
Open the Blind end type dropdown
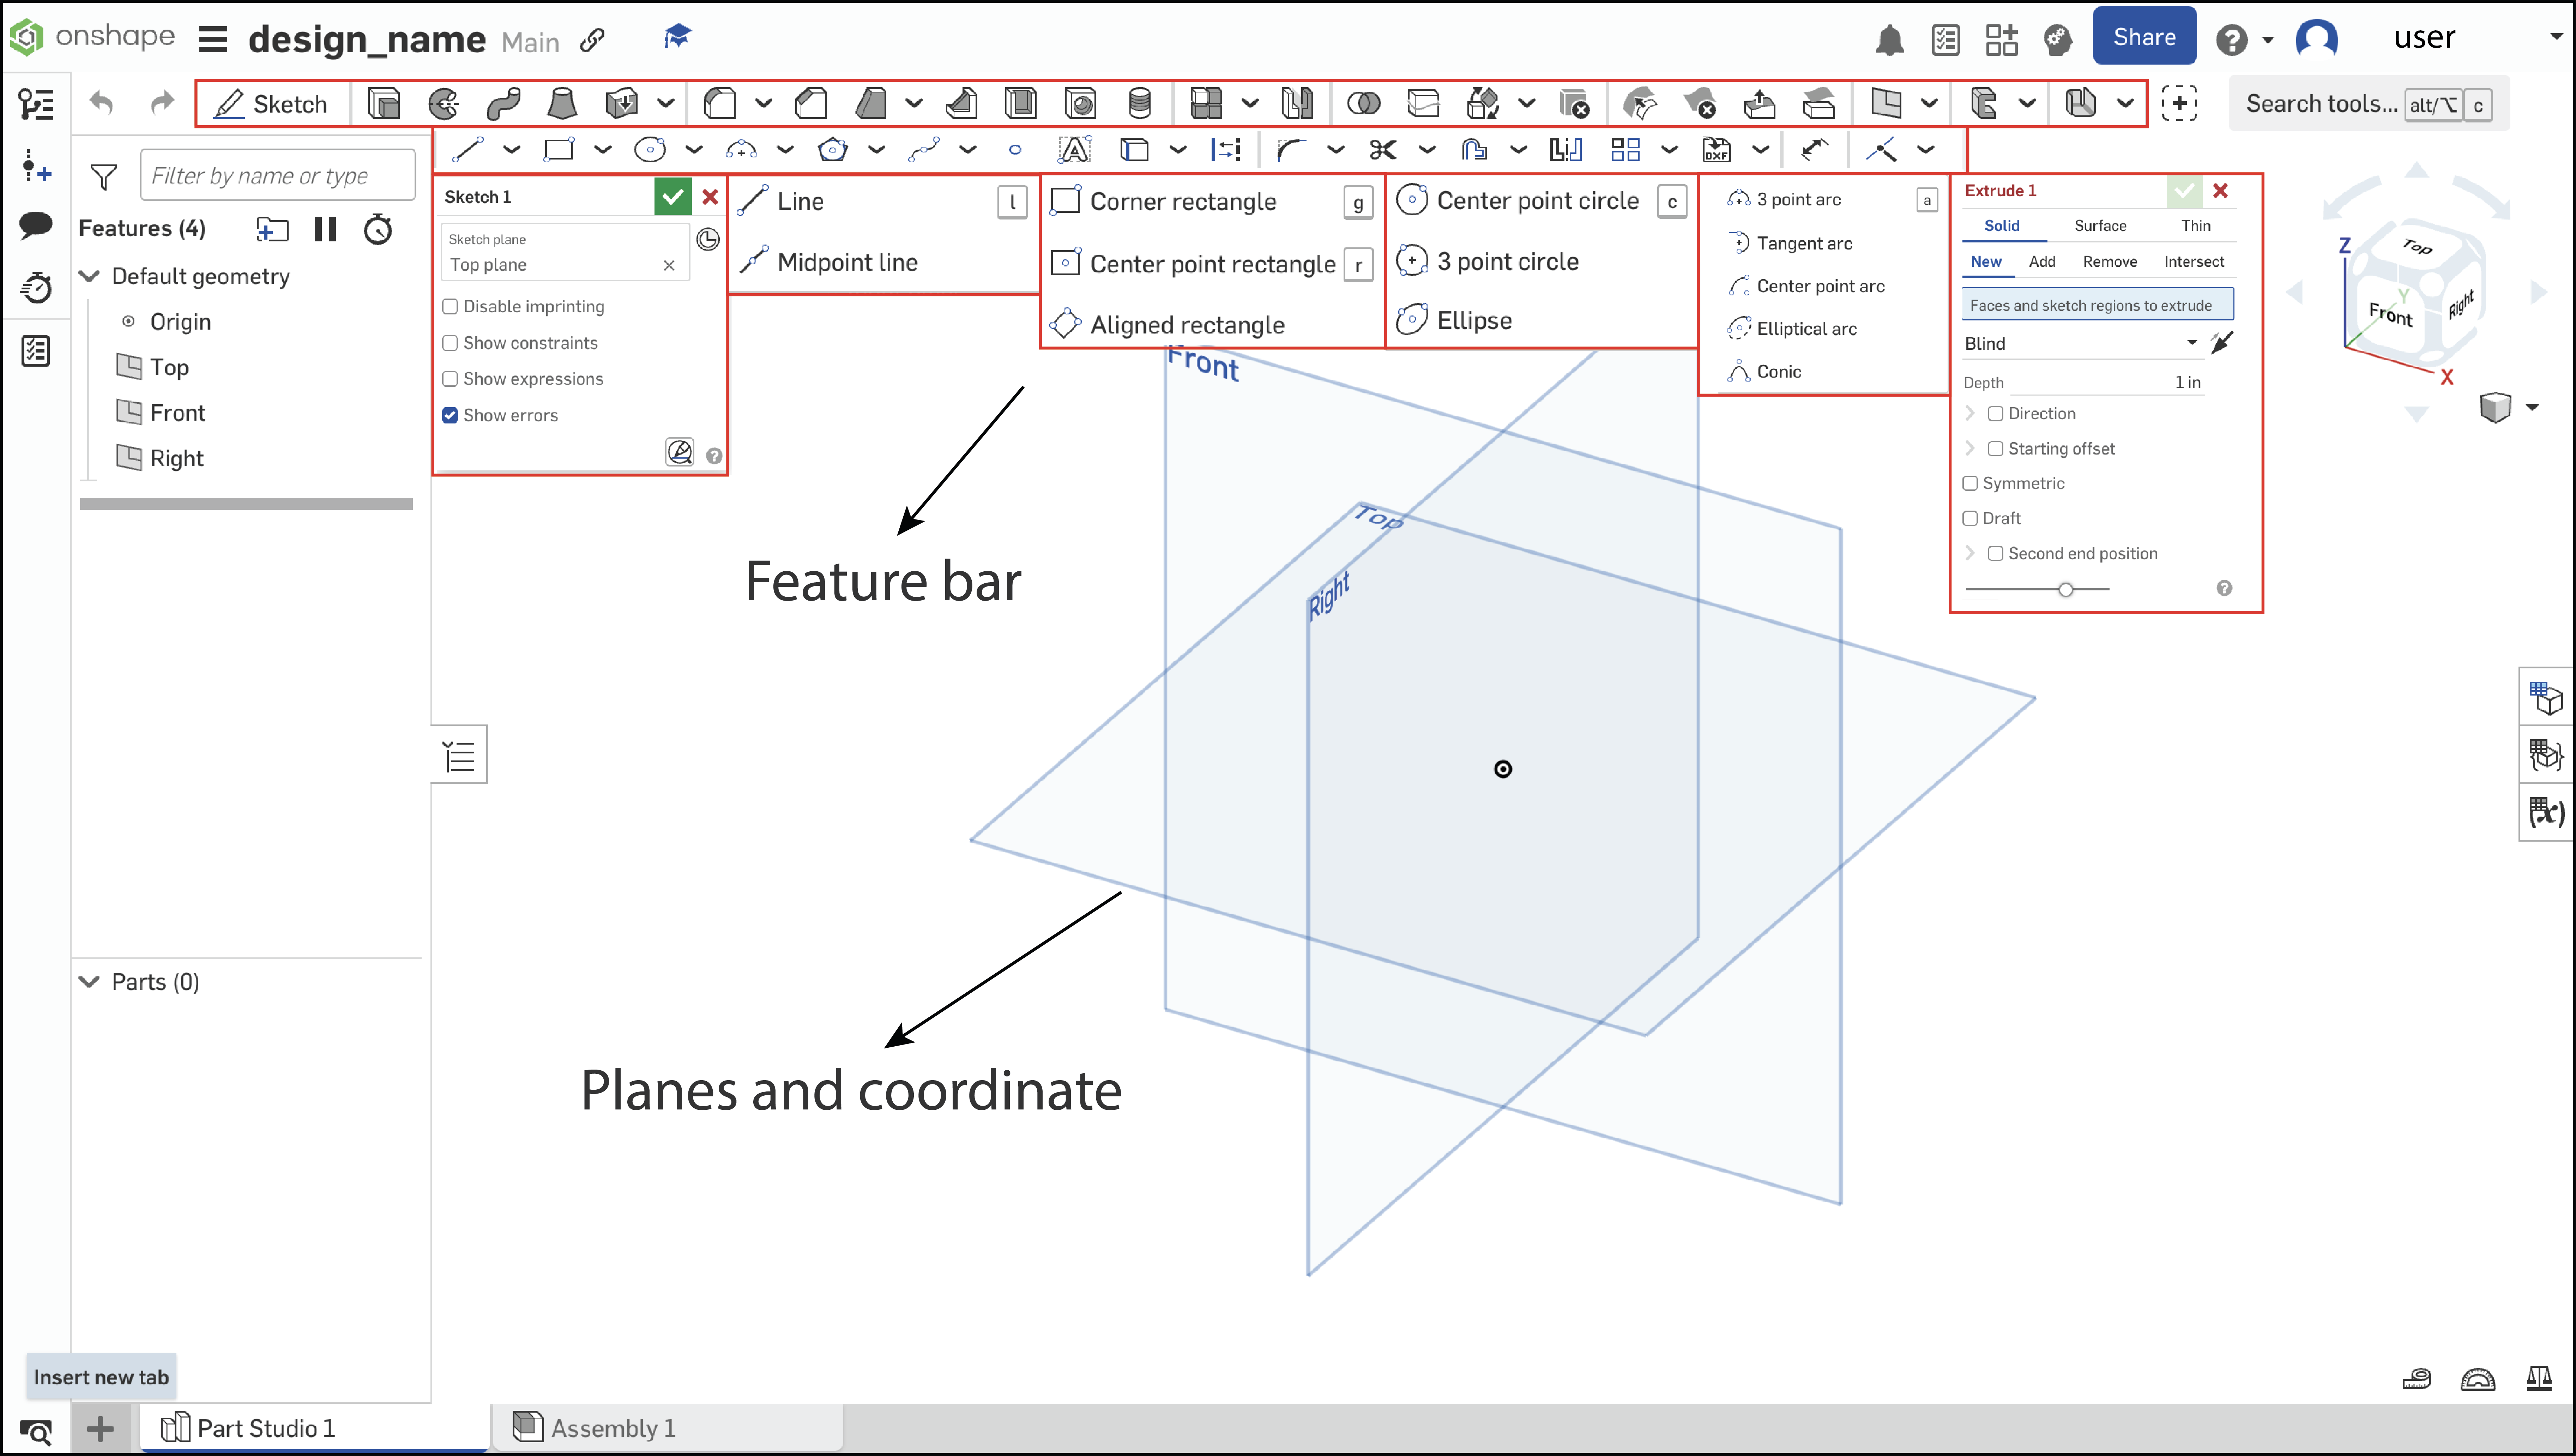2079,343
